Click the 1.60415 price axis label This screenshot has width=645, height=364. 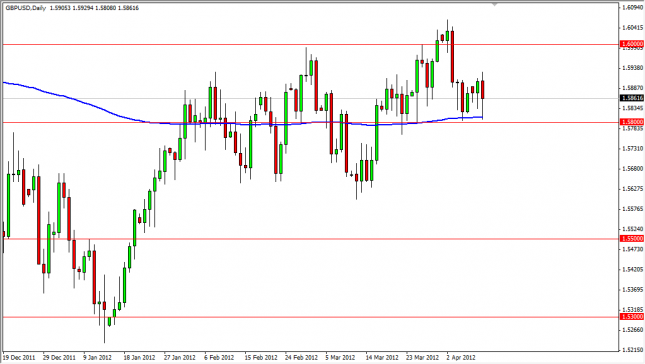pyautogui.click(x=633, y=28)
